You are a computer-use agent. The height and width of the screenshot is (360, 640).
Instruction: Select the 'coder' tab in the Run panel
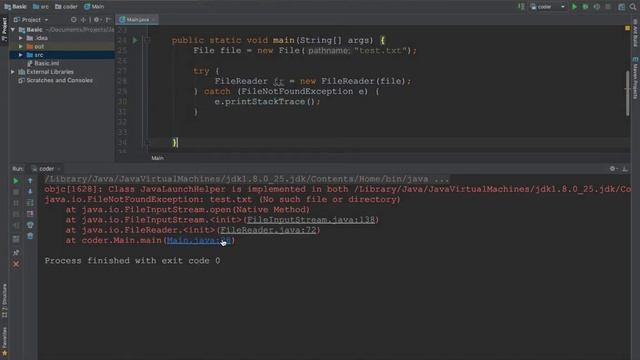click(x=46, y=169)
